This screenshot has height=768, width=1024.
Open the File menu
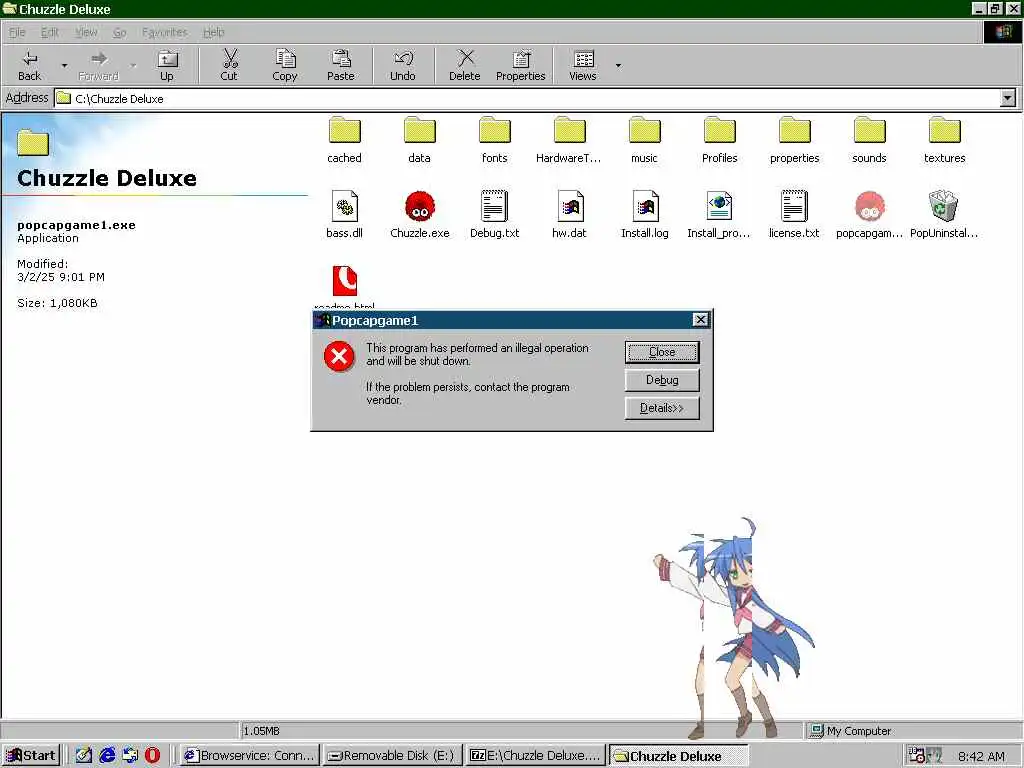[x=17, y=32]
